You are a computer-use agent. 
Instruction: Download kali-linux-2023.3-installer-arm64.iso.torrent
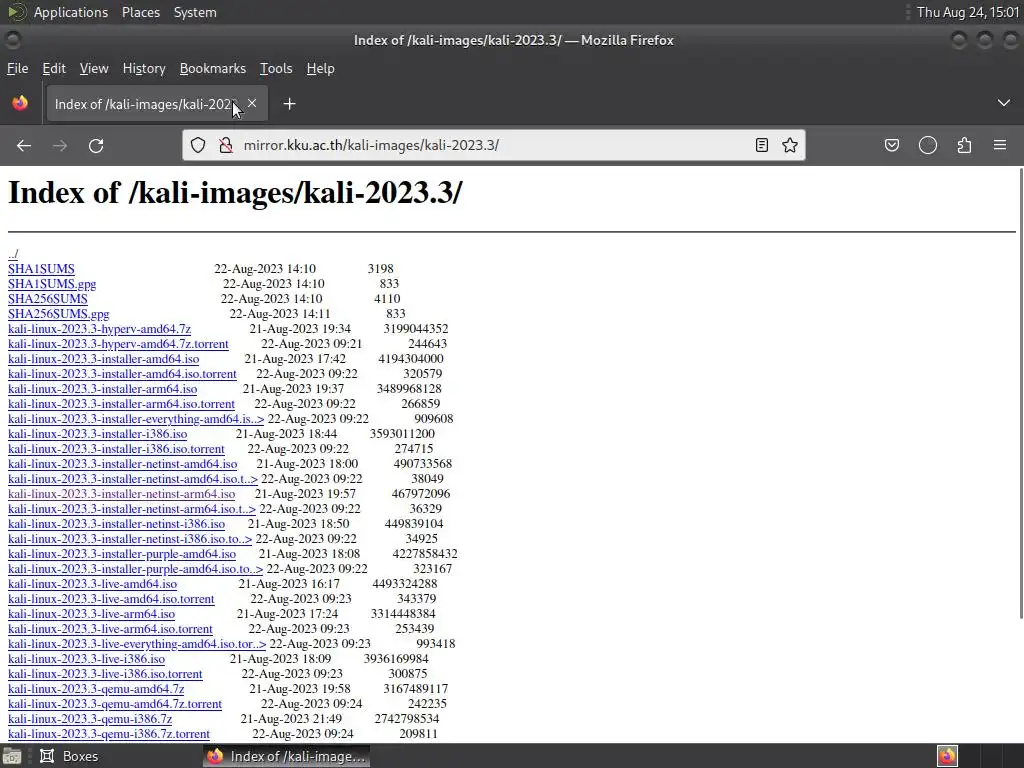pos(121,404)
